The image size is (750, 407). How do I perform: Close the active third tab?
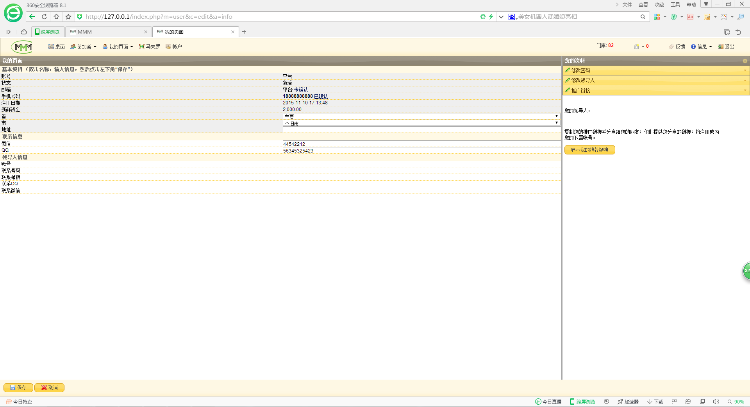click(x=233, y=32)
